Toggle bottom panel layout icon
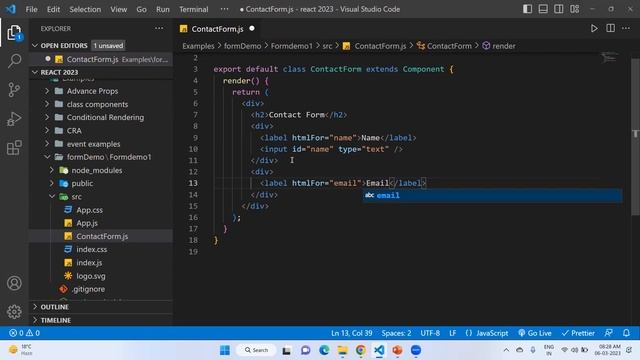Viewport: 640px width, 360px height. pos(543,9)
